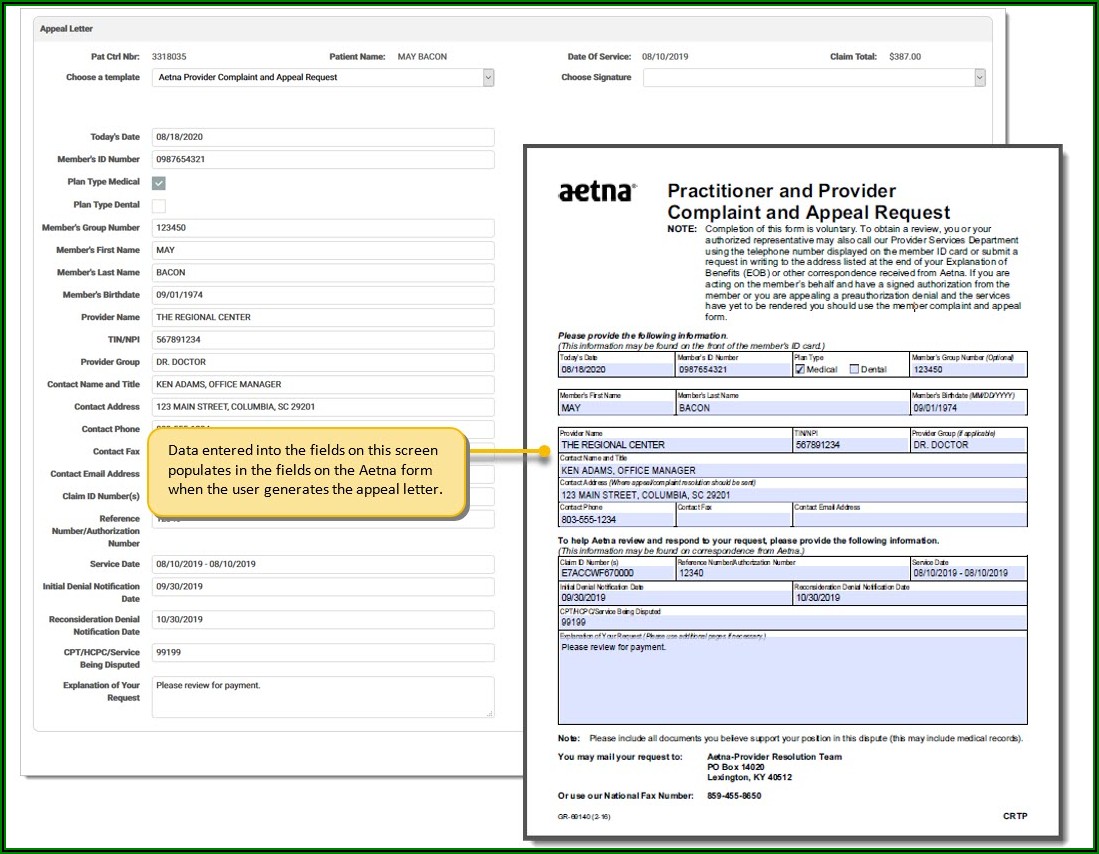Focus the Member's Group Number field in Appeal Letter panel
This screenshot has height=854, width=1099.
[x=323, y=228]
